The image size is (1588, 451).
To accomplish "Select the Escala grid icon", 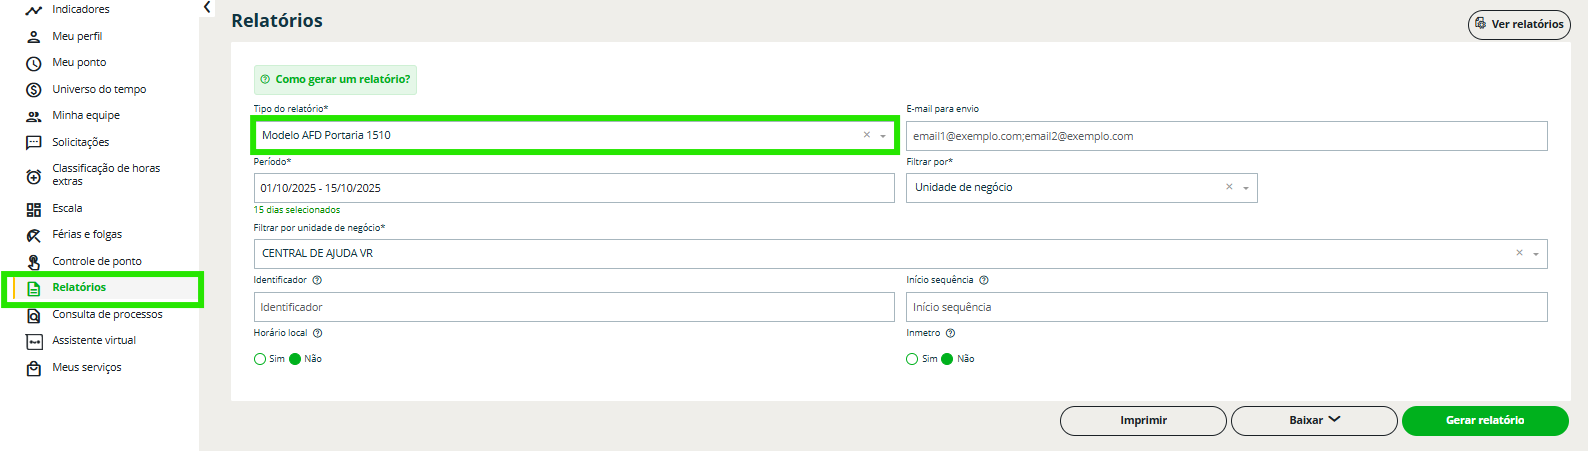I will 33,209.
